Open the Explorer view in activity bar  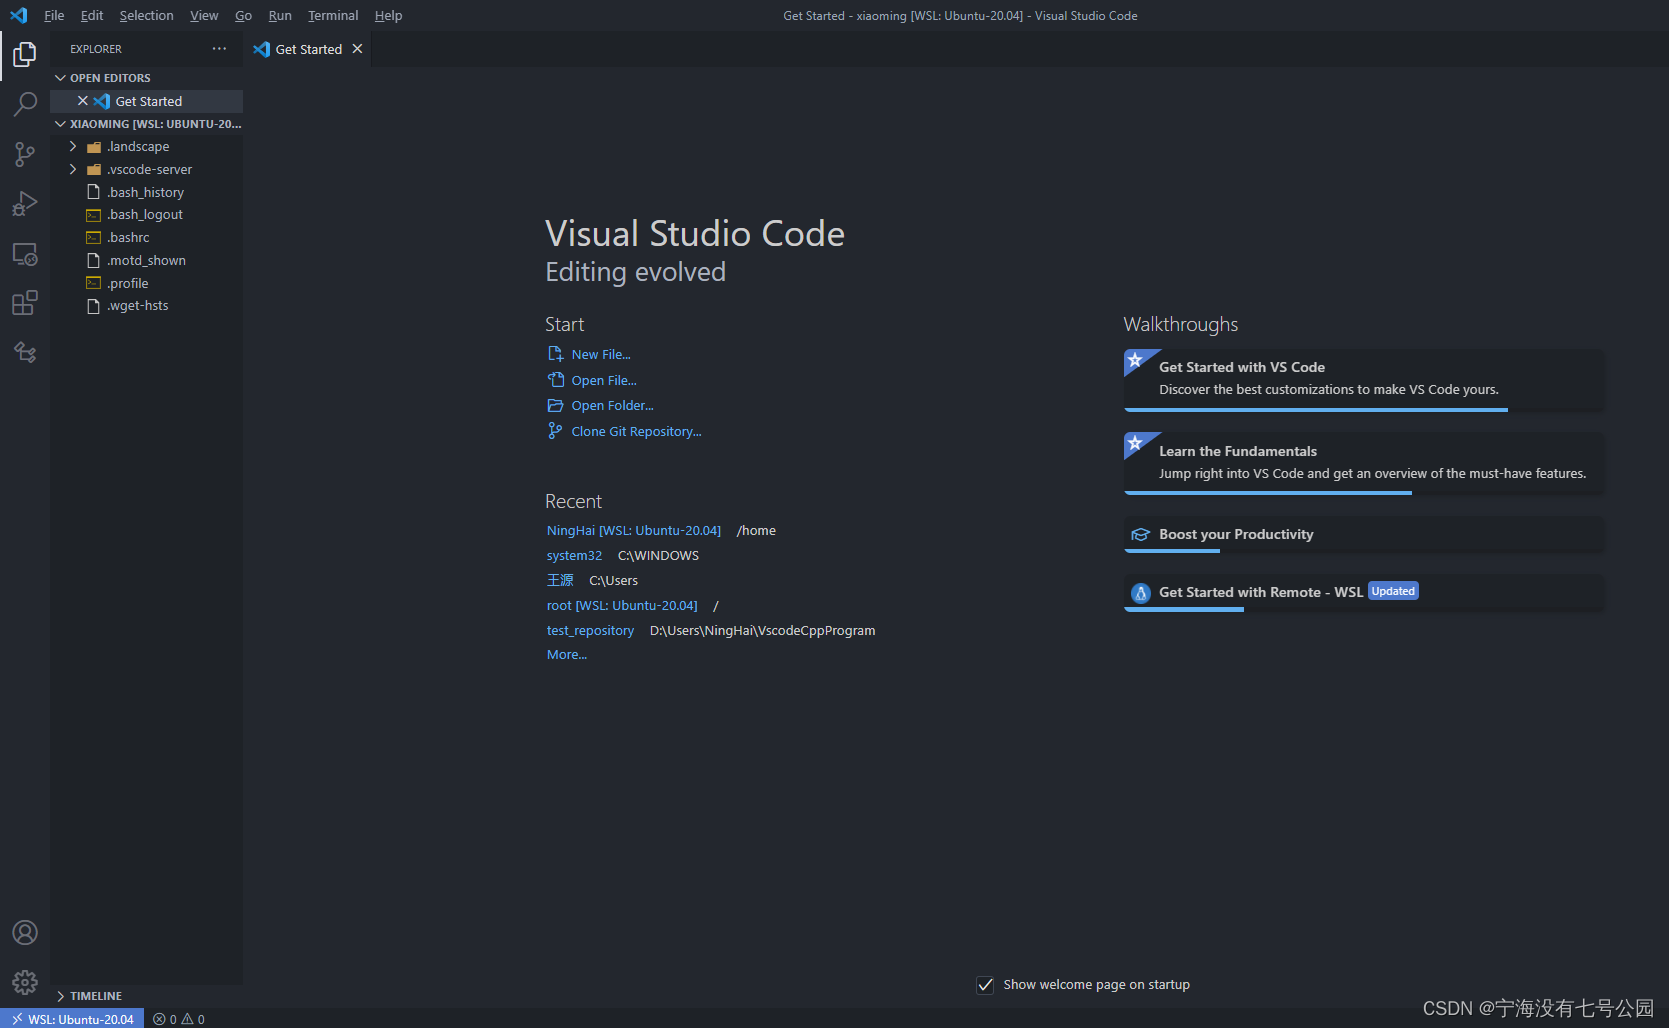pos(25,54)
